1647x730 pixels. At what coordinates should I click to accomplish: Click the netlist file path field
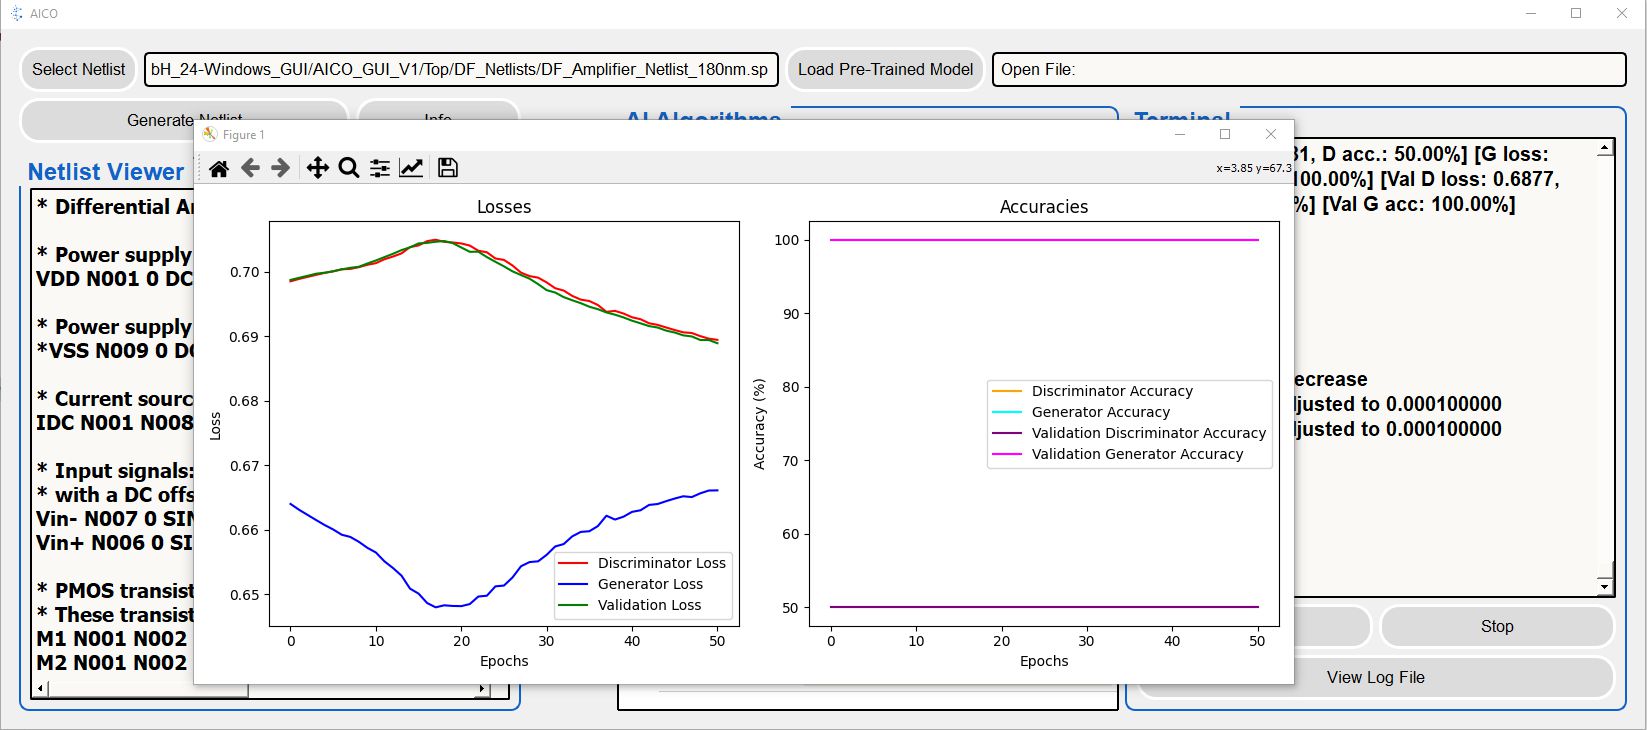(460, 69)
